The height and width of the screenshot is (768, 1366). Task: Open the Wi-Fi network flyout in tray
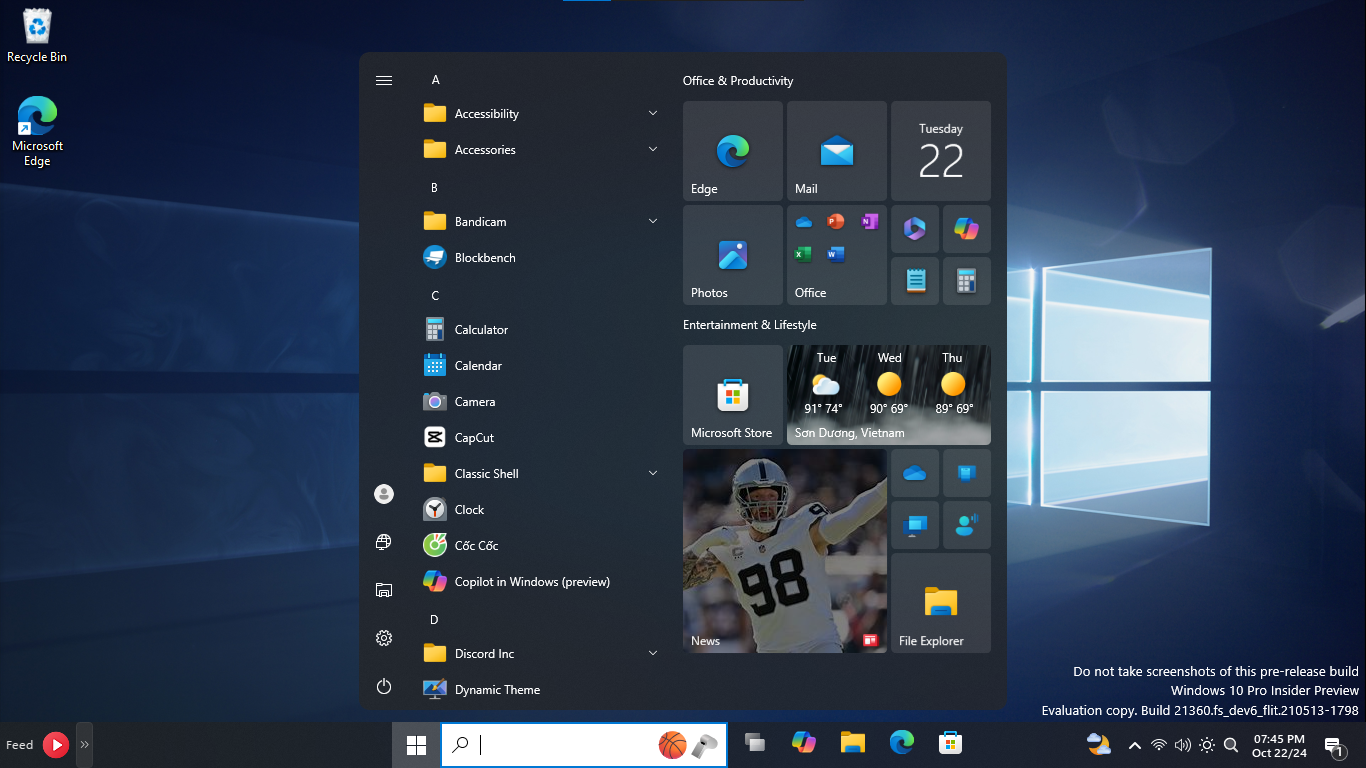coord(1159,745)
